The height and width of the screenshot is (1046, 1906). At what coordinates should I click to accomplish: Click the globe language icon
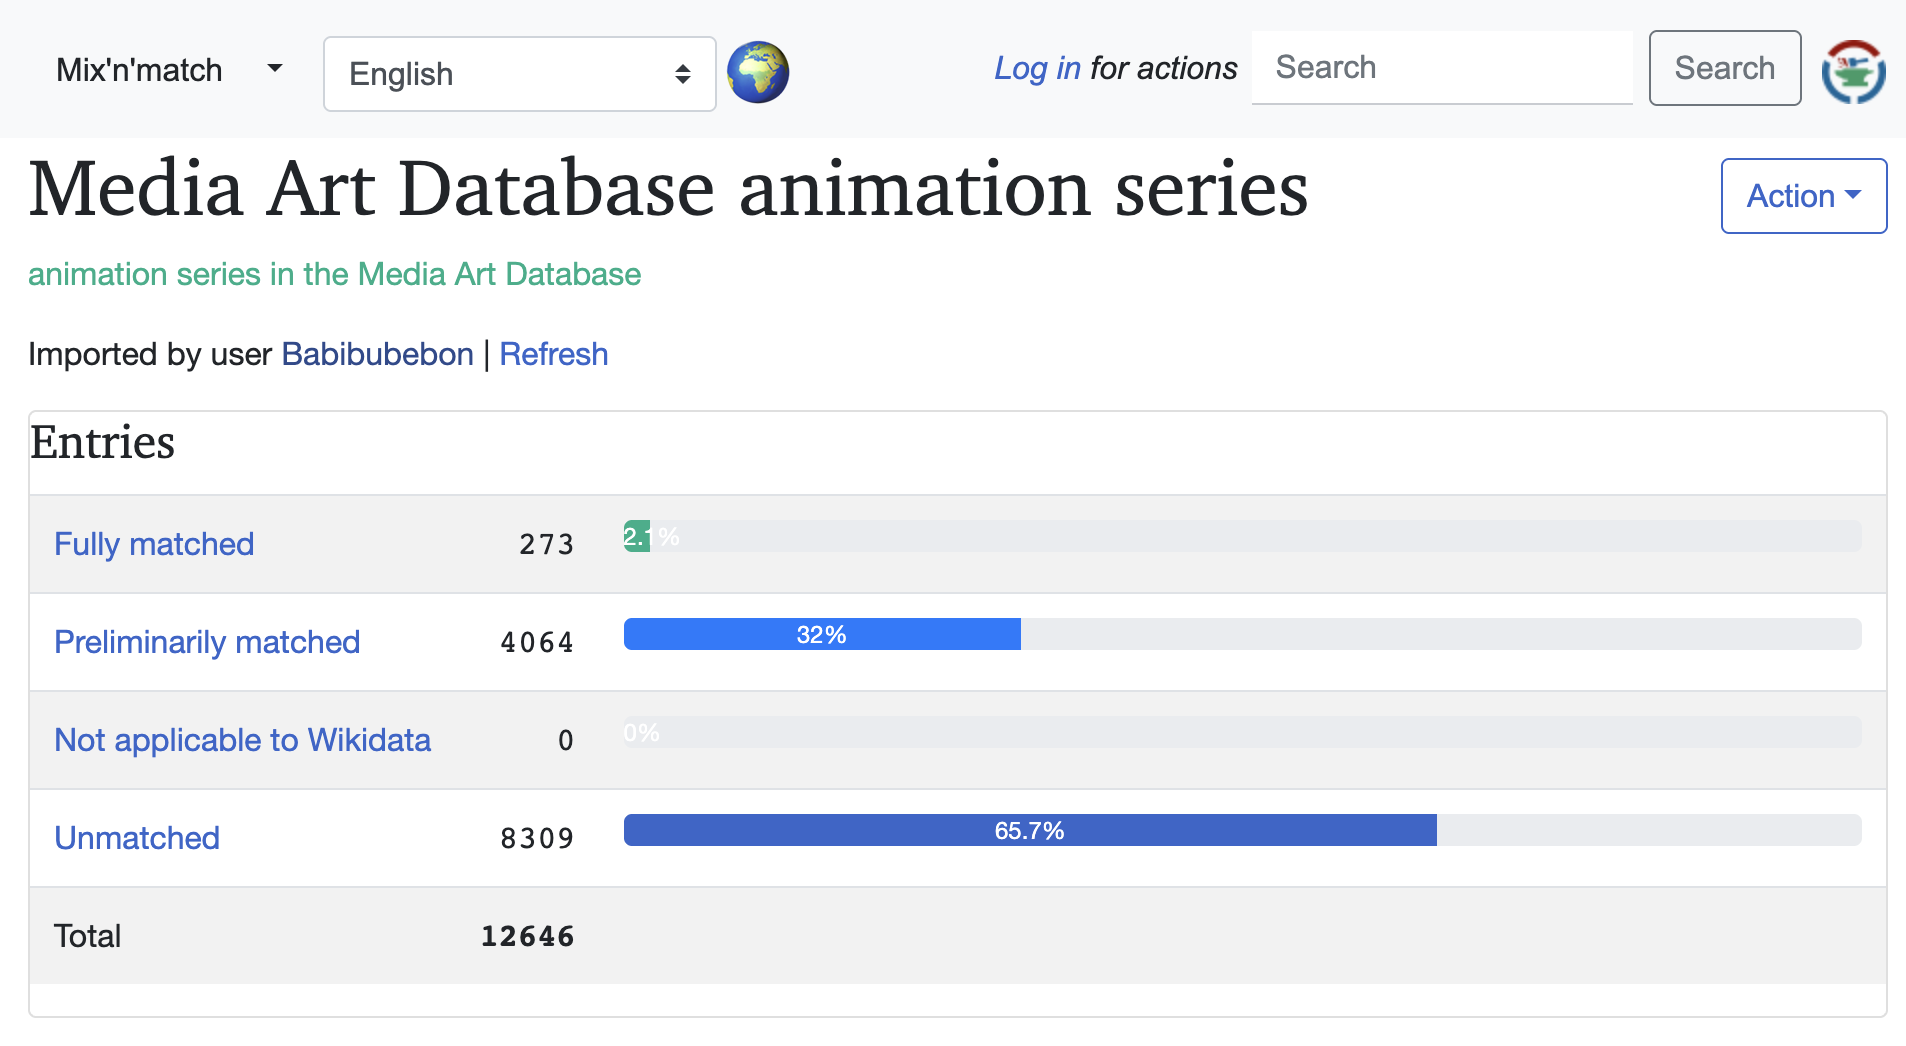pyautogui.click(x=758, y=73)
